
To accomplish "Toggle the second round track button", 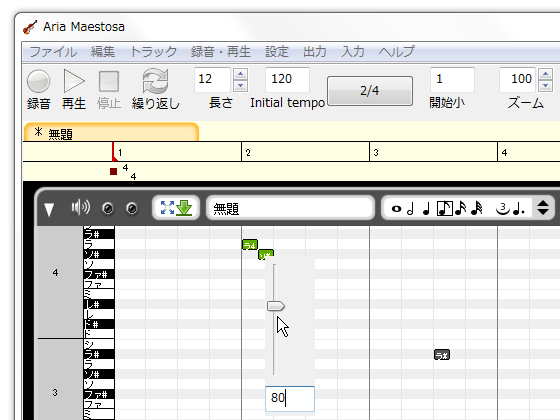I will (132, 208).
